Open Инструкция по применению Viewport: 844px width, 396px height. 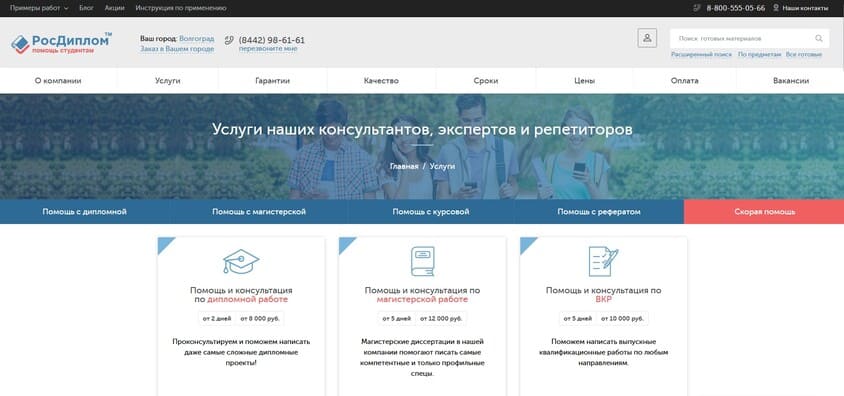point(181,8)
